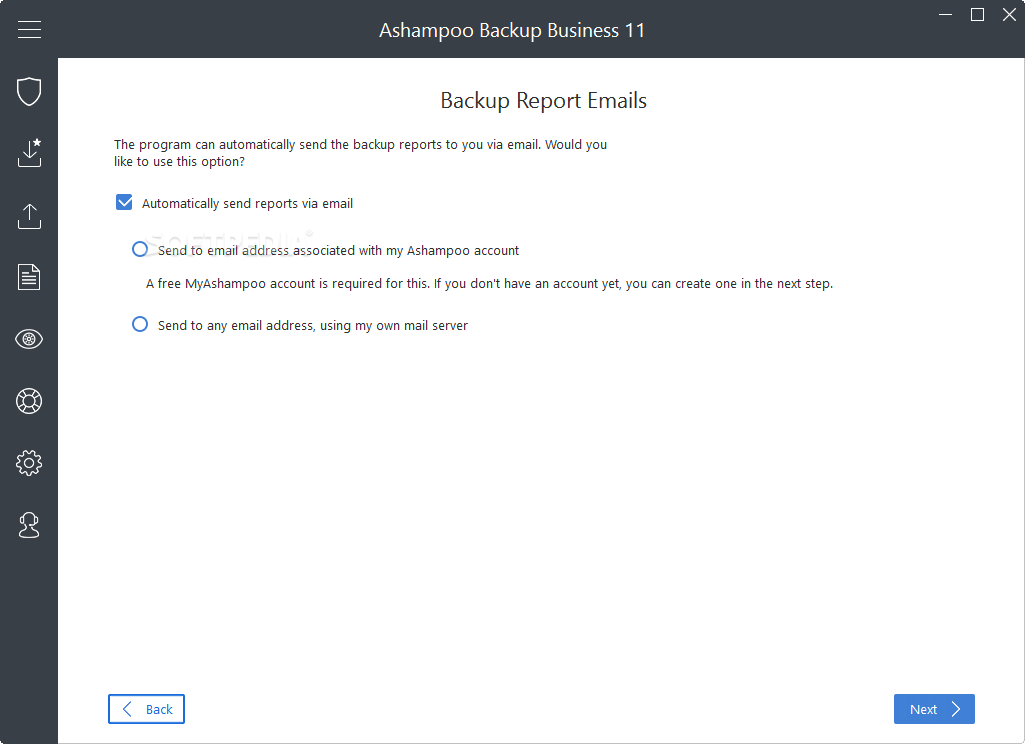Minimize the Ashampoo Backup window
1025x744 pixels.
pos(945,14)
